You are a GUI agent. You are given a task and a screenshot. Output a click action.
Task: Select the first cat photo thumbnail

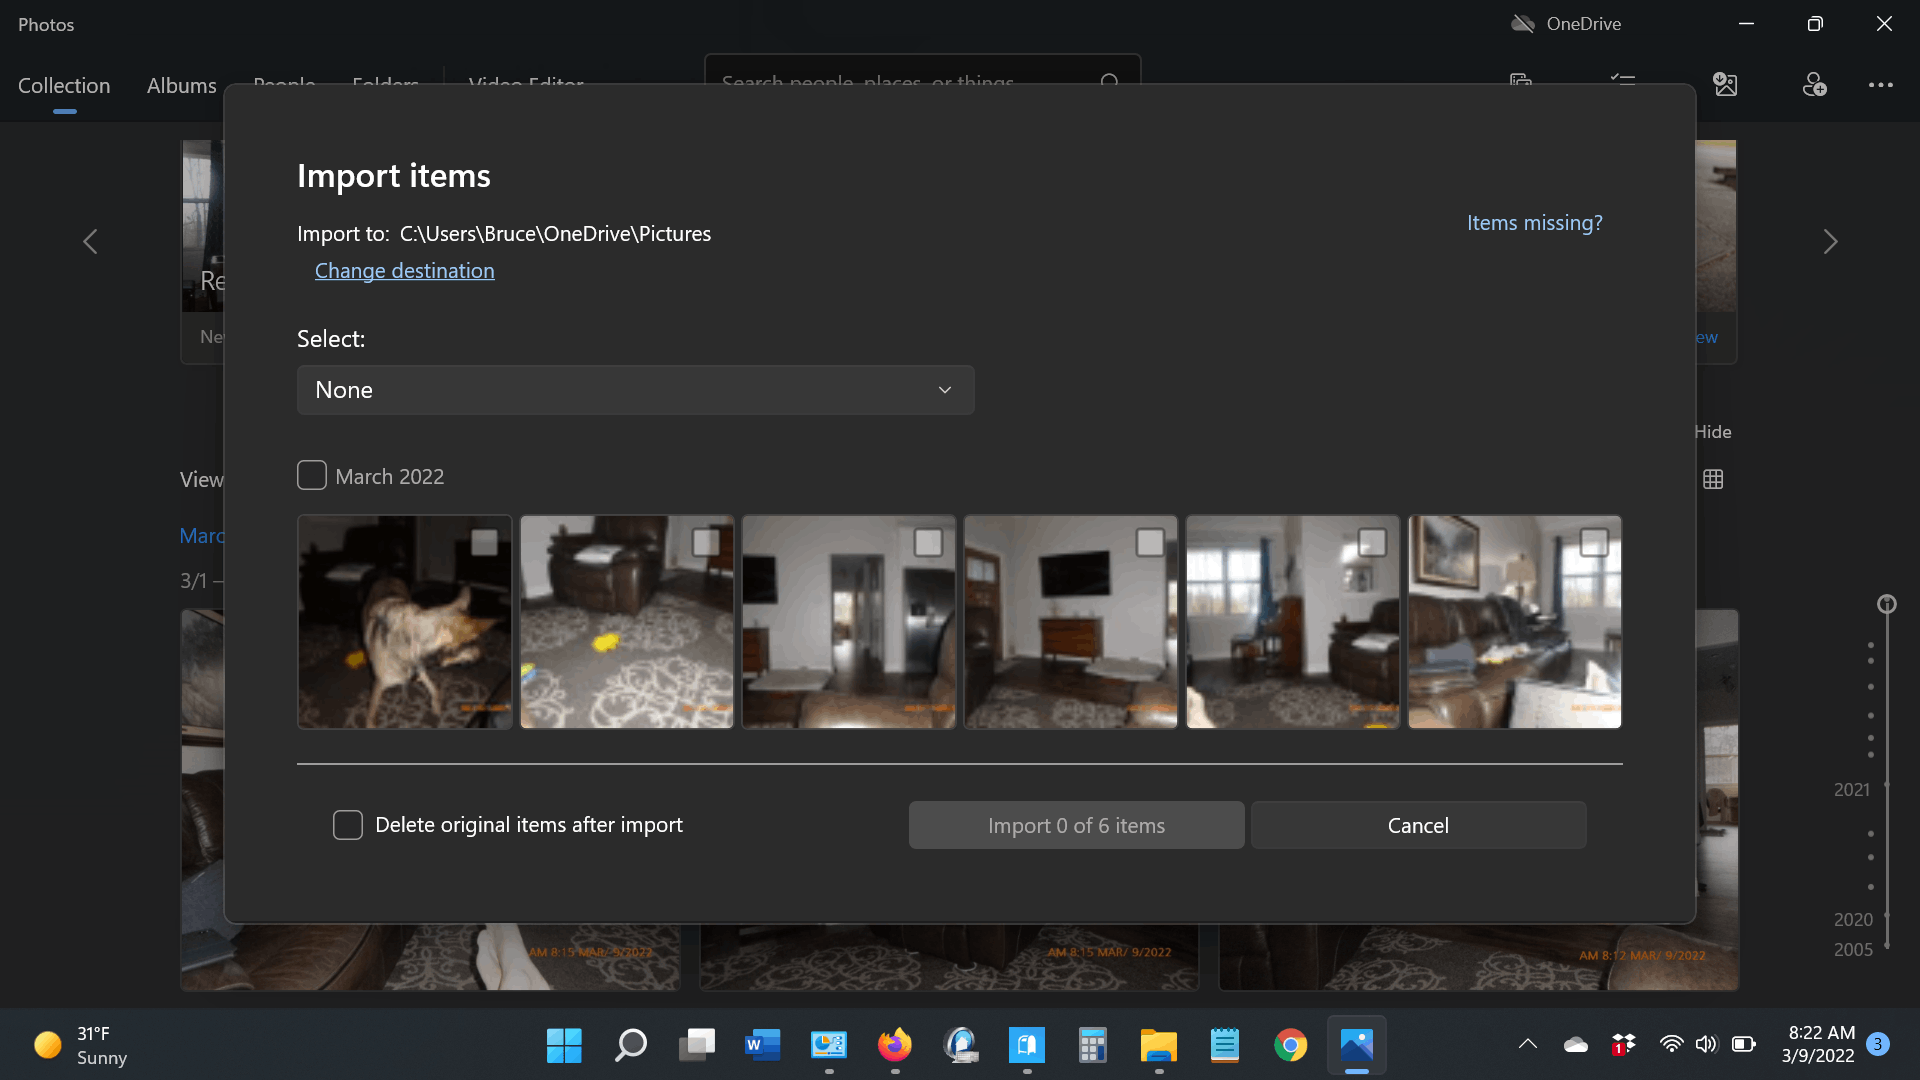click(404, 621)
